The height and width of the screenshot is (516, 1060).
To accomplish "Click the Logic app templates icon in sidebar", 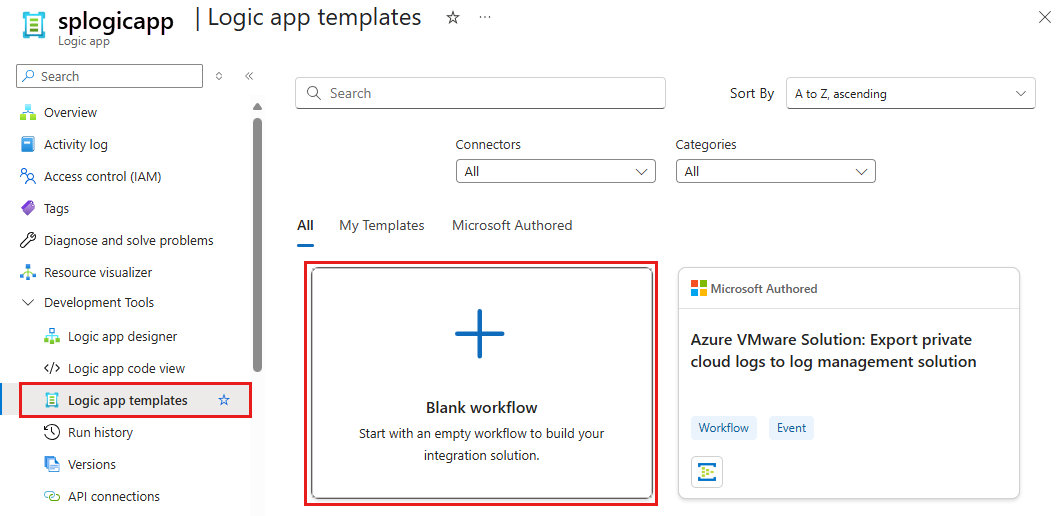I will tap(52, 400).
